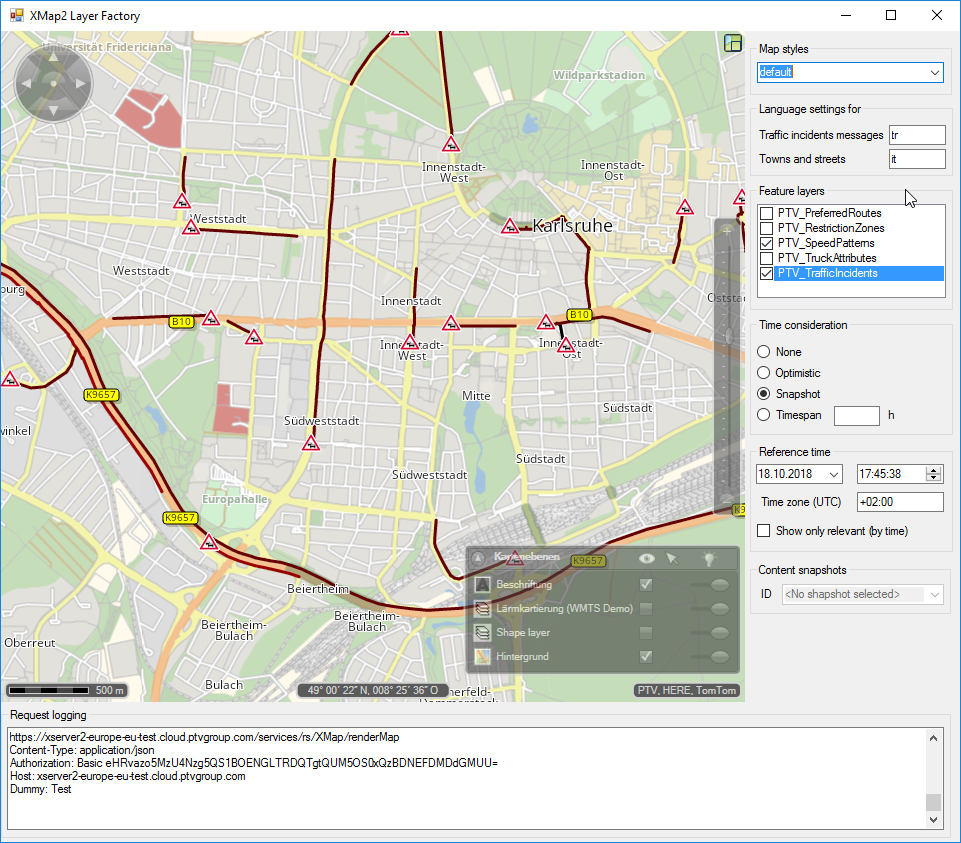
Task: Decrement reference time with down spinner
Action: (933, 478)
